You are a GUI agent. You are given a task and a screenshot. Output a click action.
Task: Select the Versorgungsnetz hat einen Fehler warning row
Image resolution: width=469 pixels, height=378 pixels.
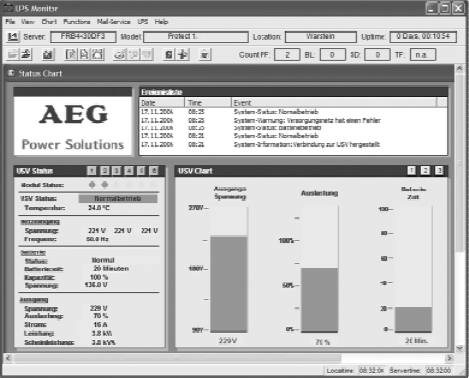(293, 120)
